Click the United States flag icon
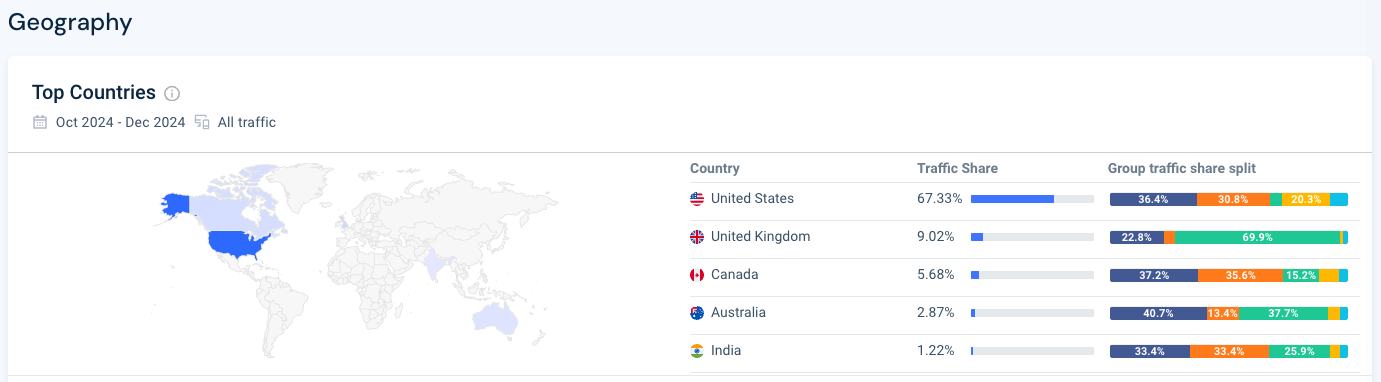 (x=697, y=199)
